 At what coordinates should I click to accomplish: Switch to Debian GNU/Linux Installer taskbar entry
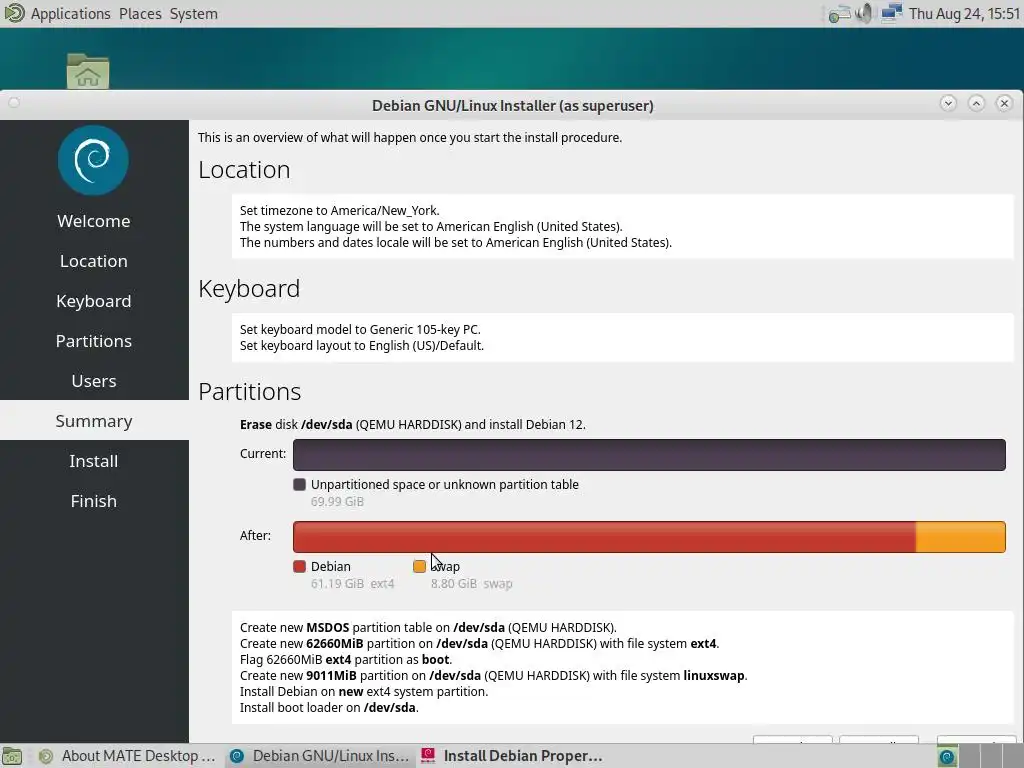tap(319, 756)
